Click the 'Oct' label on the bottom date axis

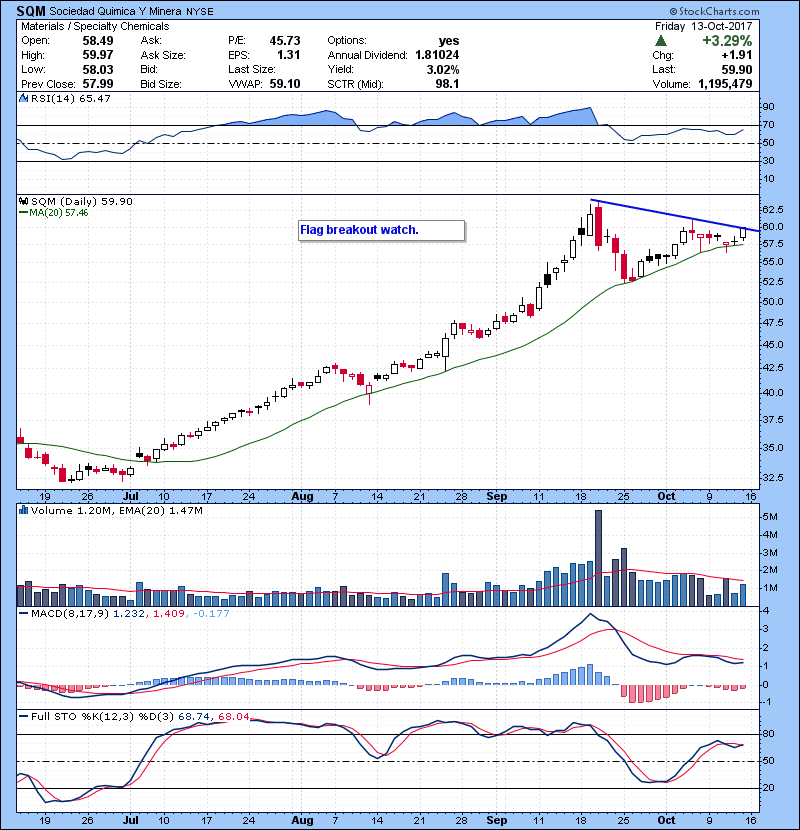[x=666, y=820]
